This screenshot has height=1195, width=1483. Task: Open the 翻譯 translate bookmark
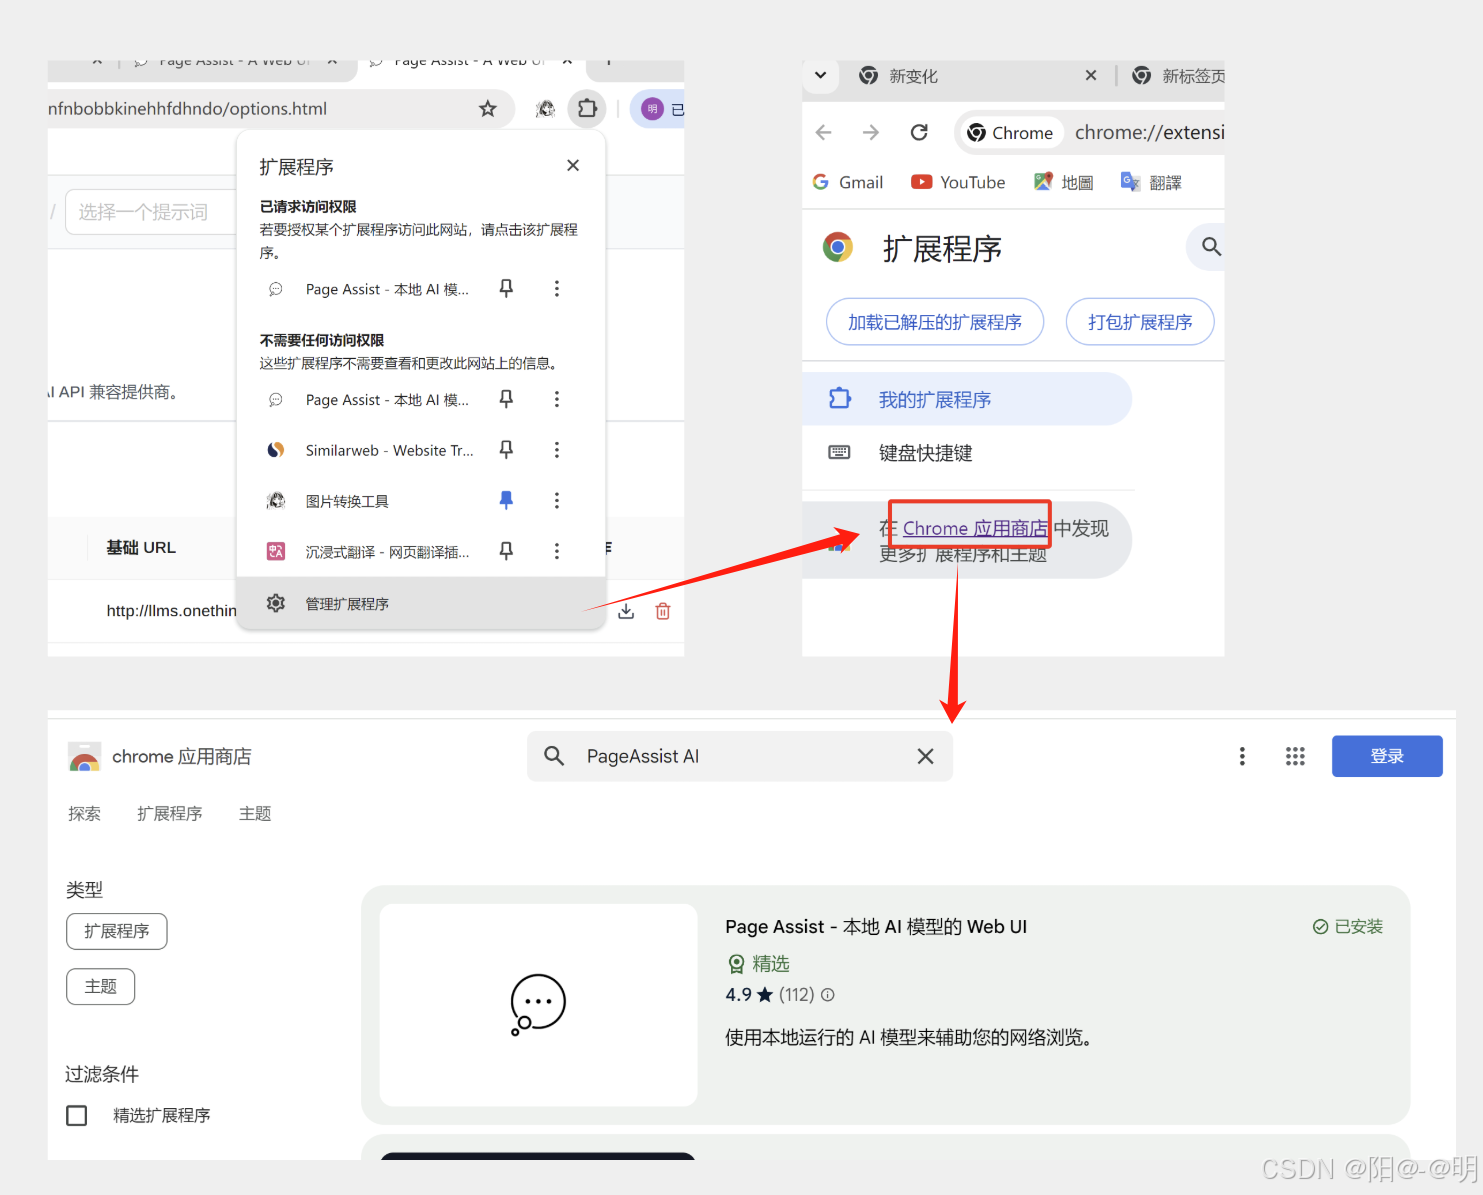(x=1151, y=182)
